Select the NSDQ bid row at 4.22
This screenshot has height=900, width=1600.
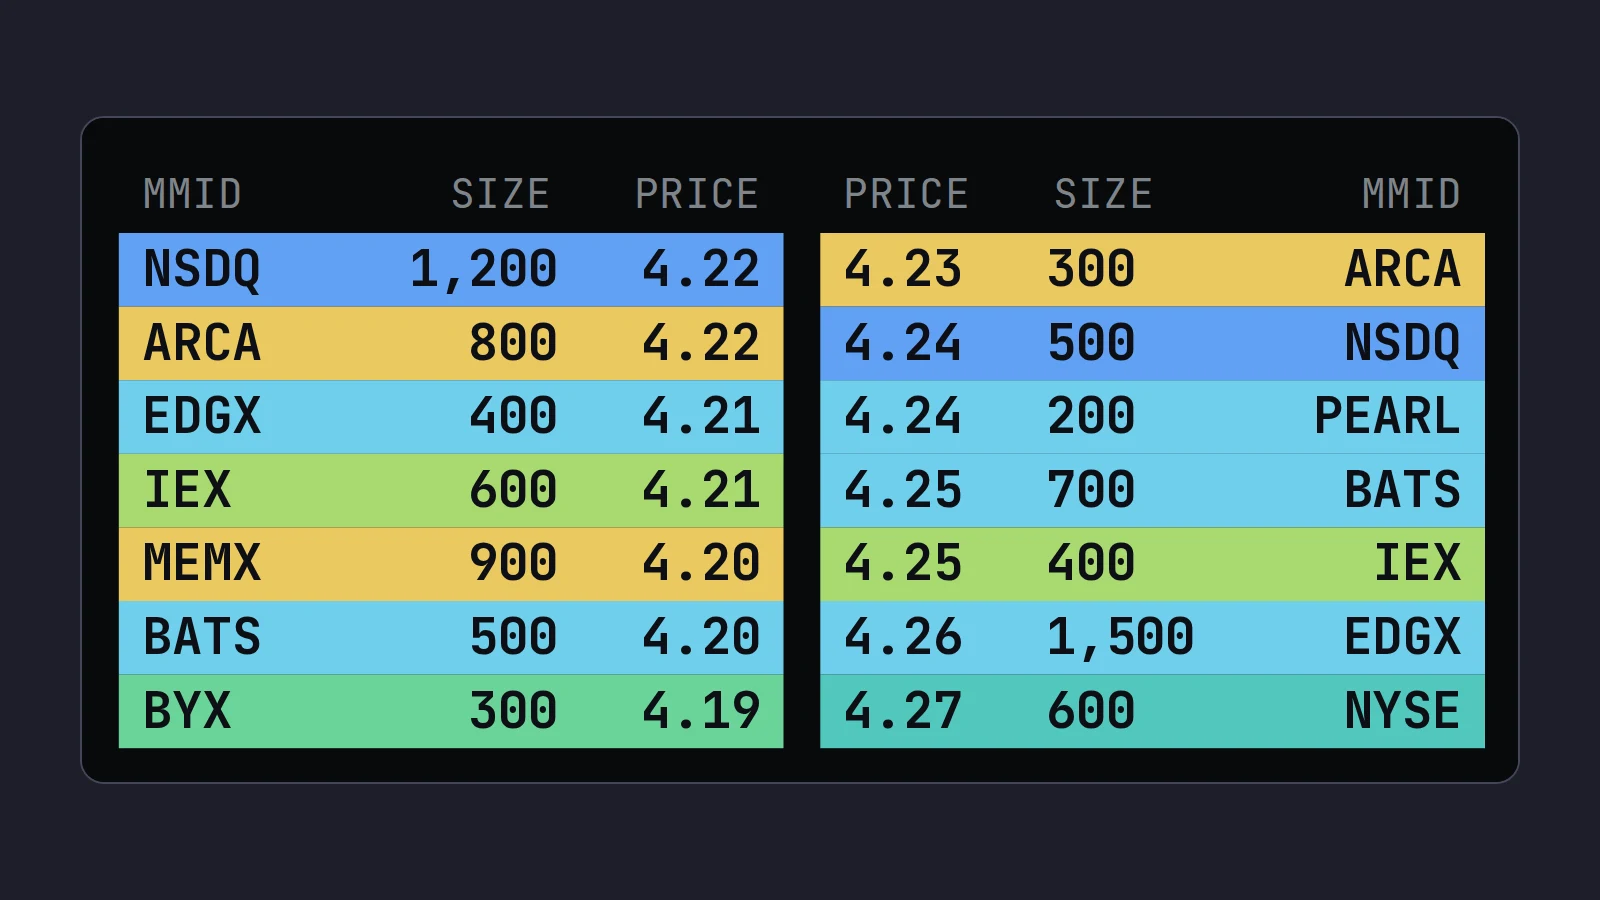tap(451, 270)
